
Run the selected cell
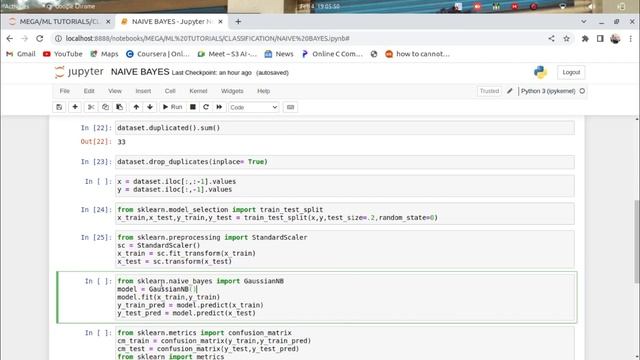click(172, 107)
